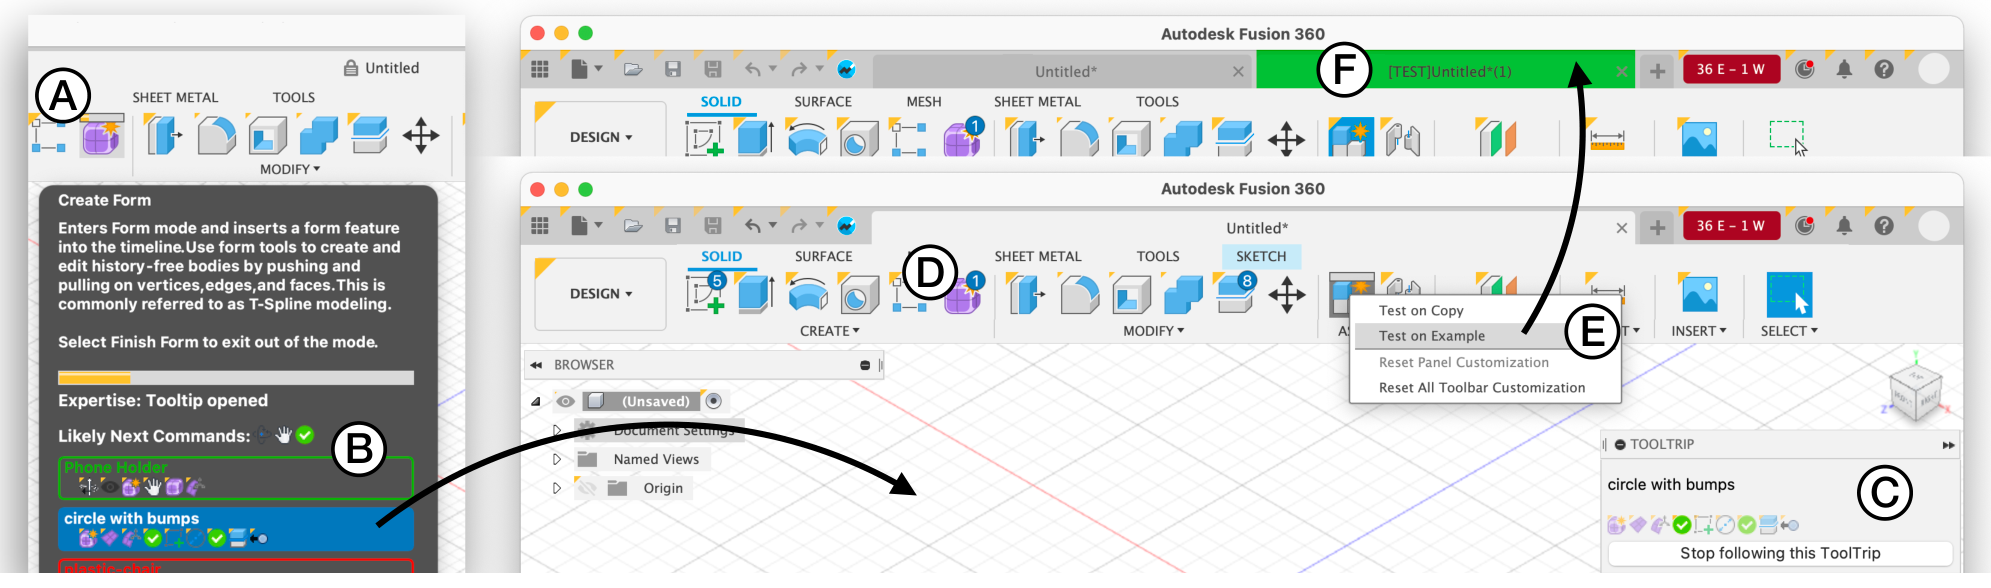Viewport: 1991px width, 588px height.
Task: Click Insert image icon in lower window
Action: 1699,294
